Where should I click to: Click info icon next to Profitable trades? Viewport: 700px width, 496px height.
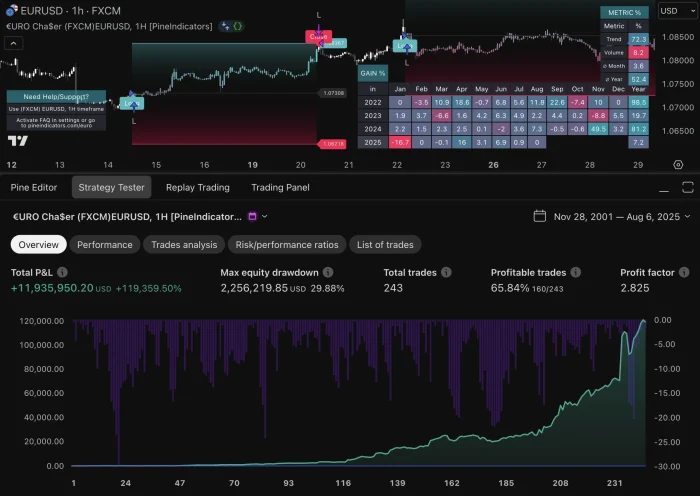point(574,272)
